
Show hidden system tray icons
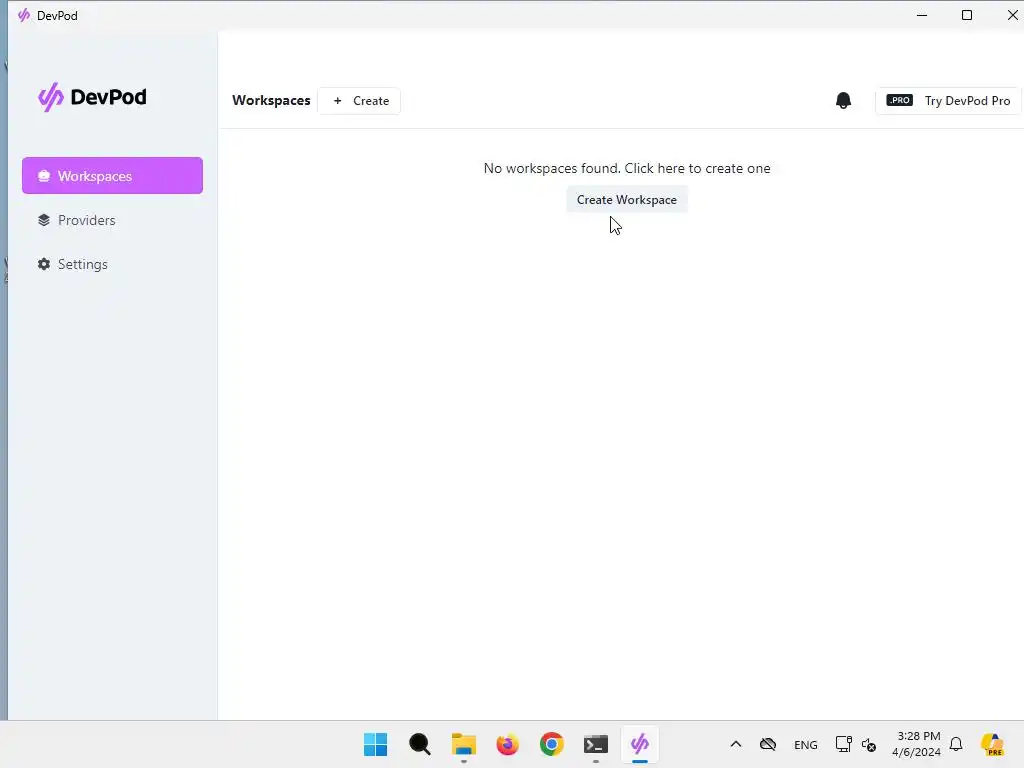(735, 744)
